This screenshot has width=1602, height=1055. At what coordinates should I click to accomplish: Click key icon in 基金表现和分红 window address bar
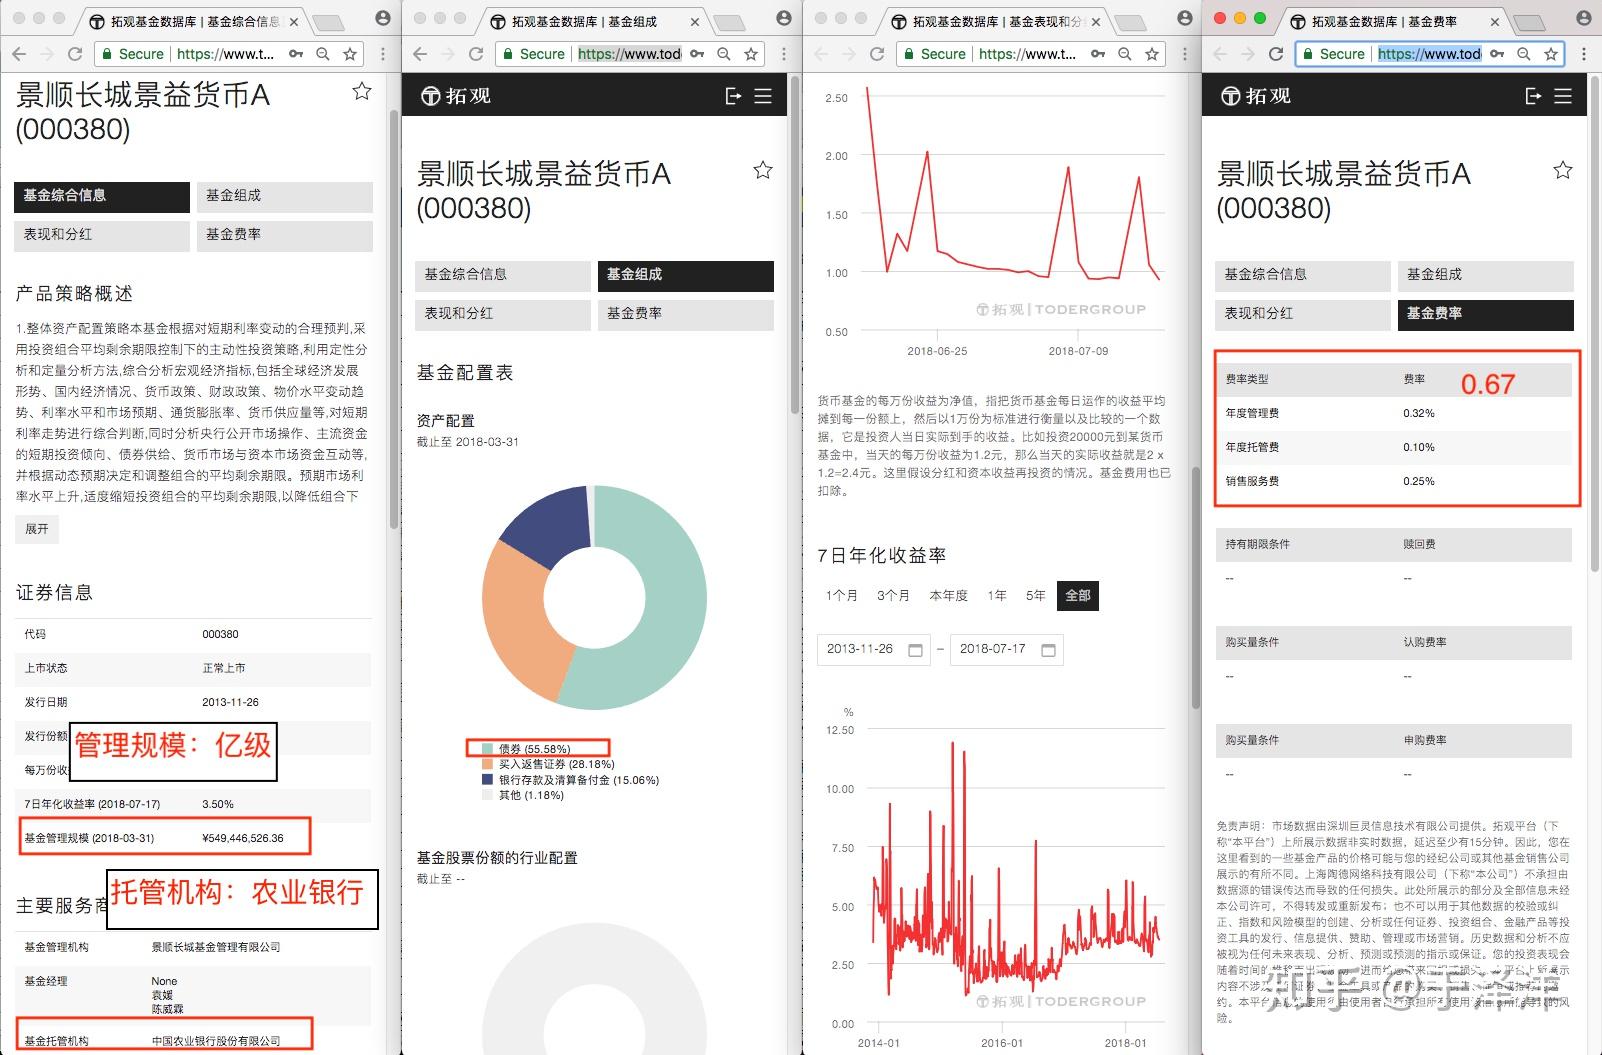tap(1098, 54)
